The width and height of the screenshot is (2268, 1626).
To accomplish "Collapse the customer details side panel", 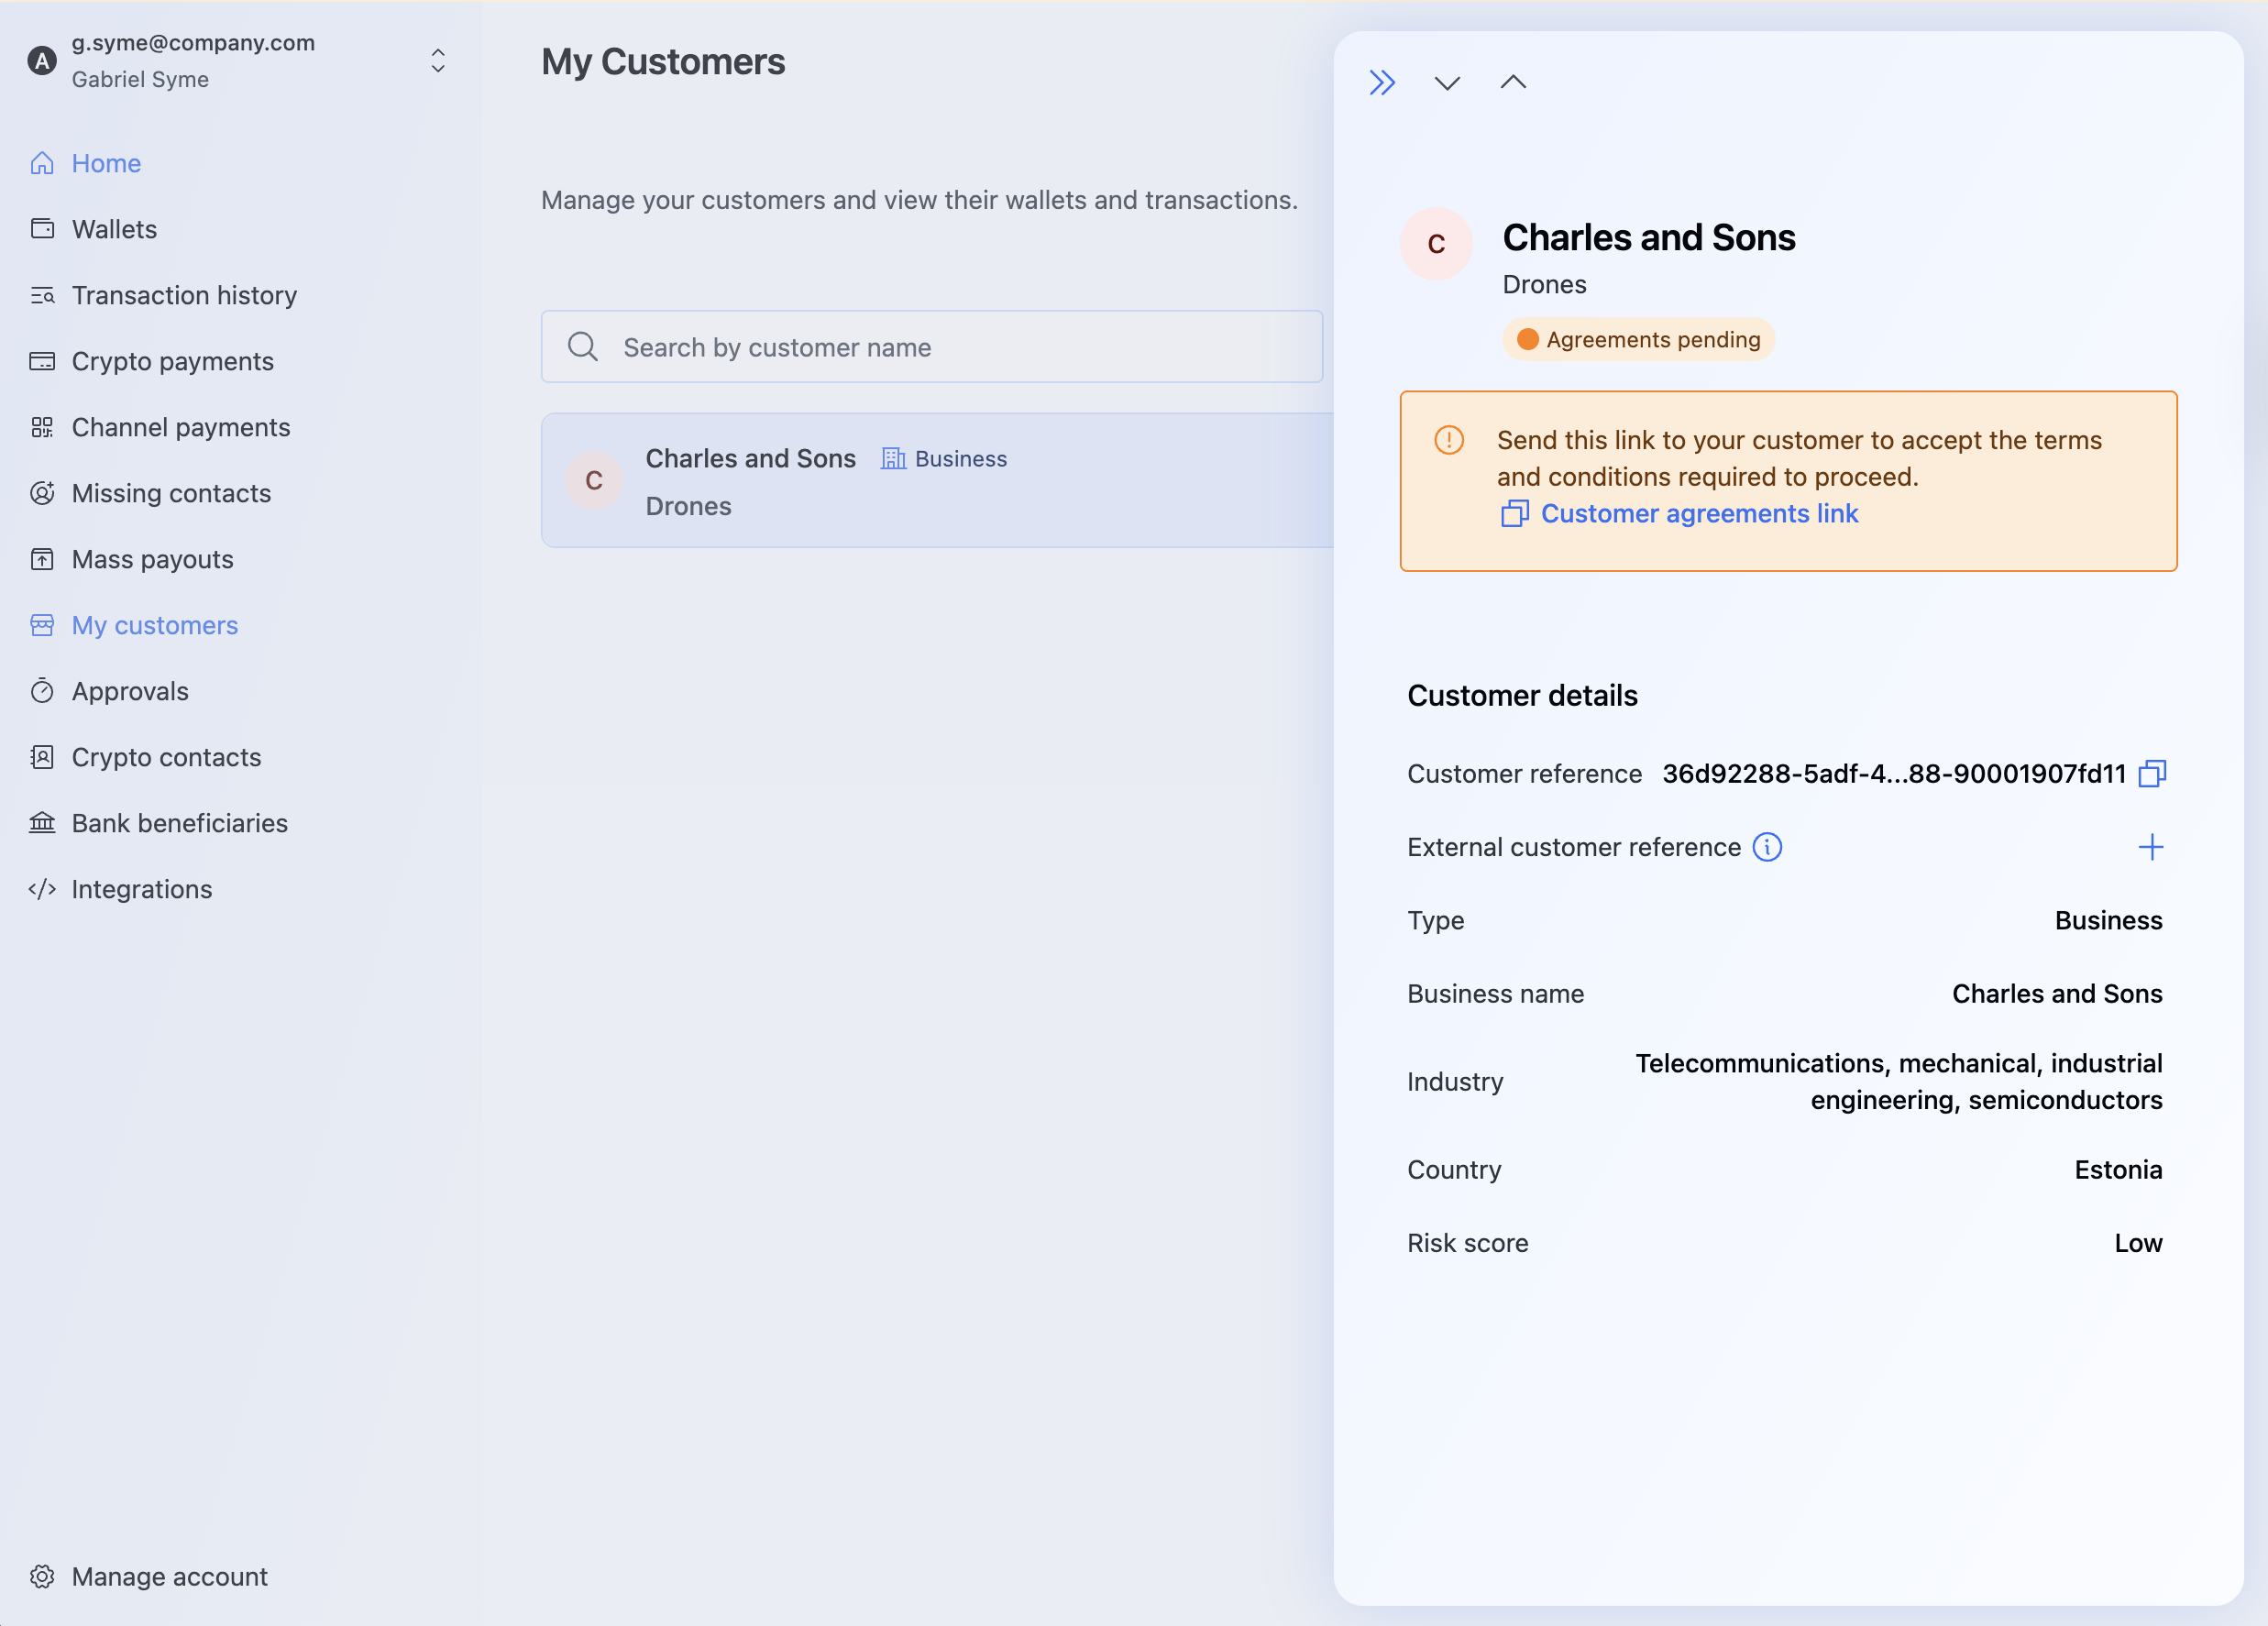I will [x=1382, y=82].
